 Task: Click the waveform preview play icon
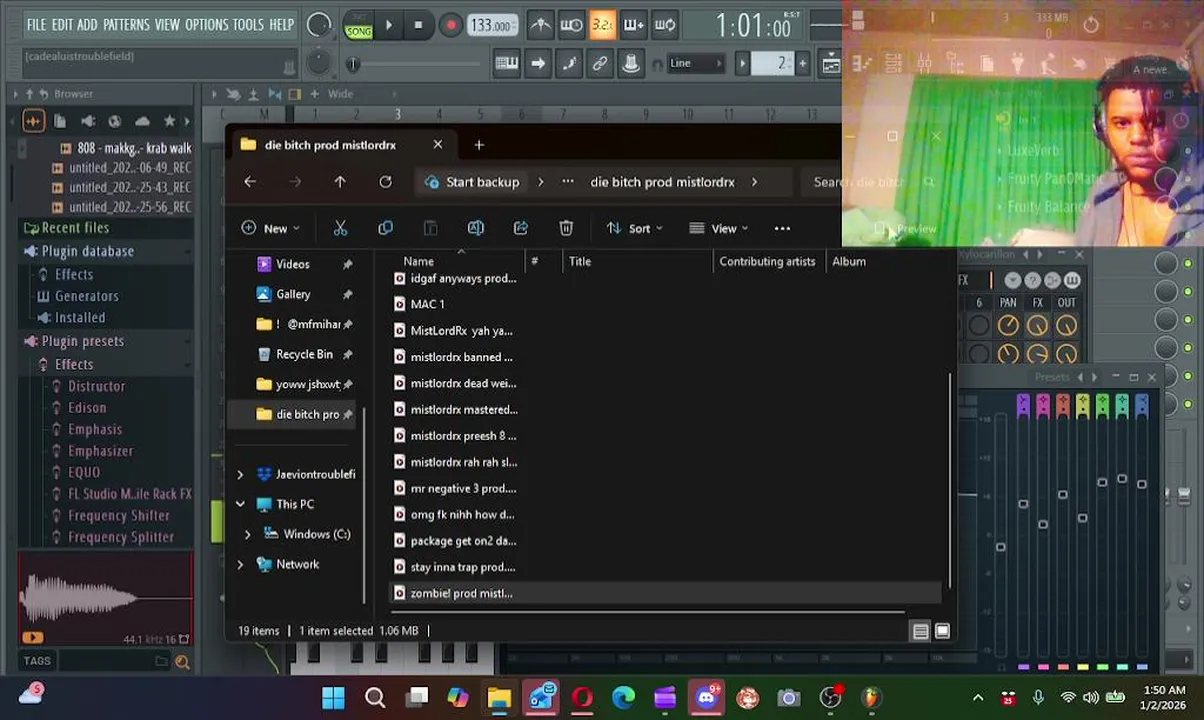(x=32, y=637)
